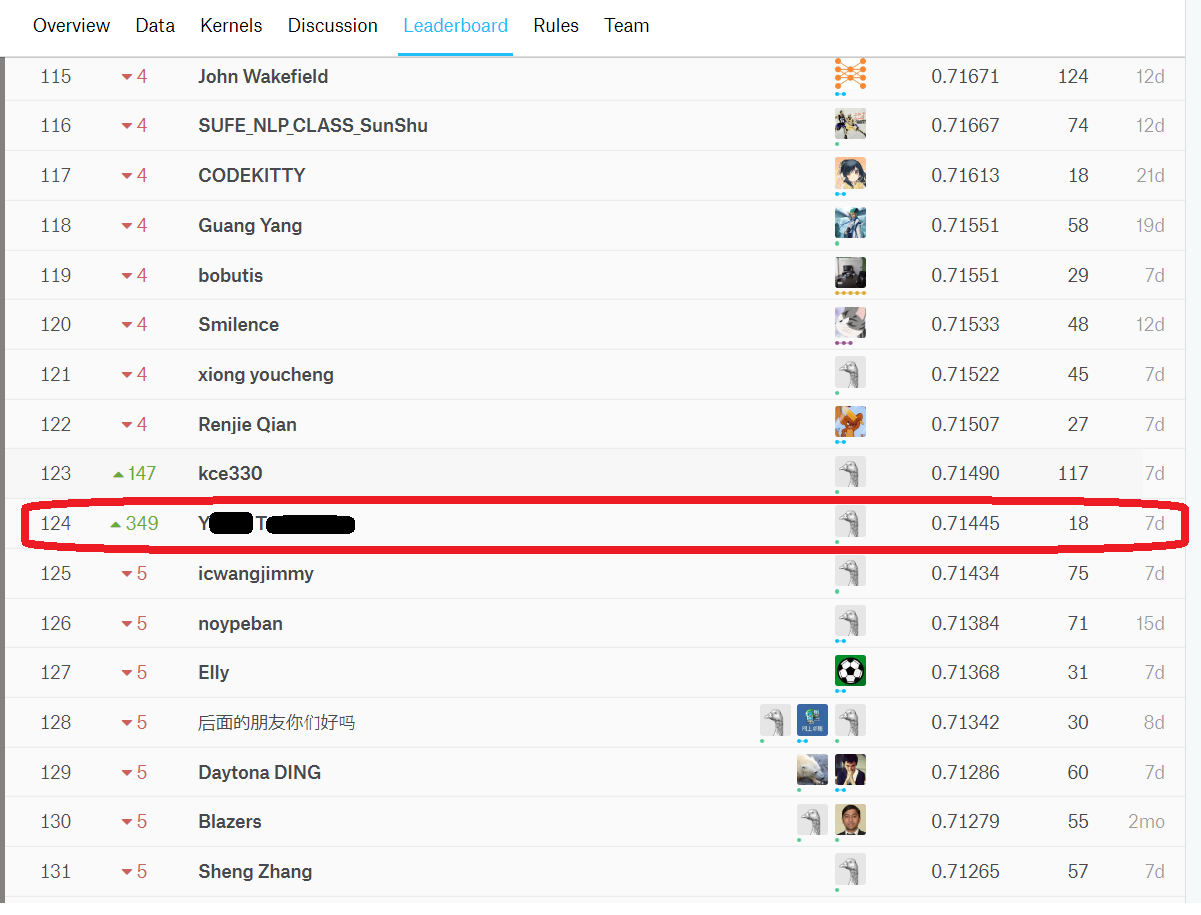Click score 0.71265
Viewport: 1201px width, 915px height.
click(965, 871)
